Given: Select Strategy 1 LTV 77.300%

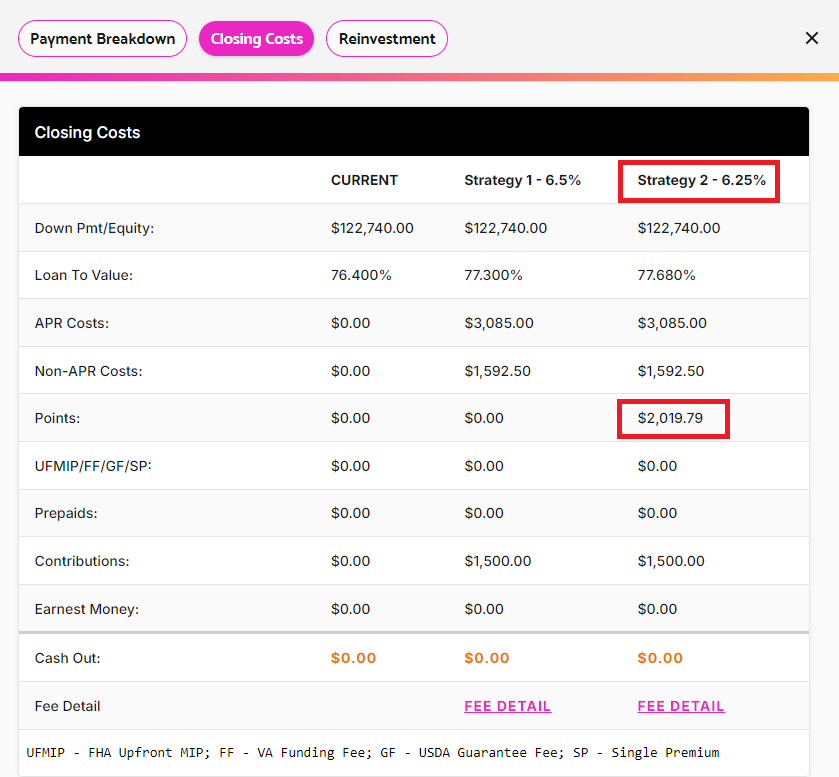Looking at the screenshot, I should pos(493,275).
